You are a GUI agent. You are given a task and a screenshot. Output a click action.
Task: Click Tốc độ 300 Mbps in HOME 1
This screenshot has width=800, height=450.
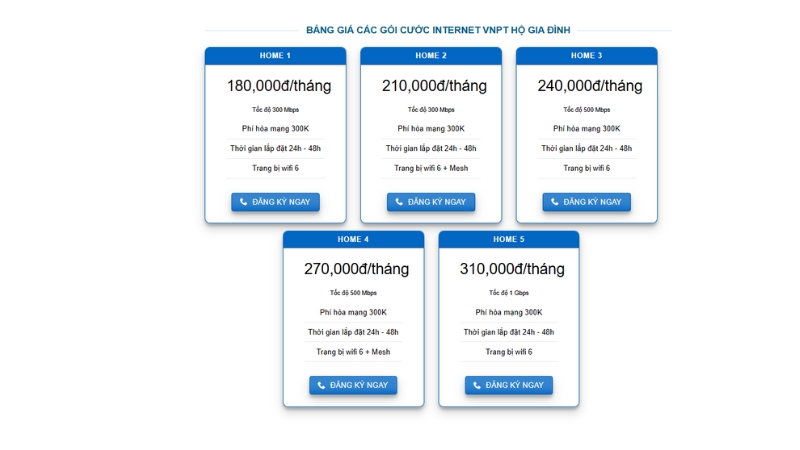[276, 110]
